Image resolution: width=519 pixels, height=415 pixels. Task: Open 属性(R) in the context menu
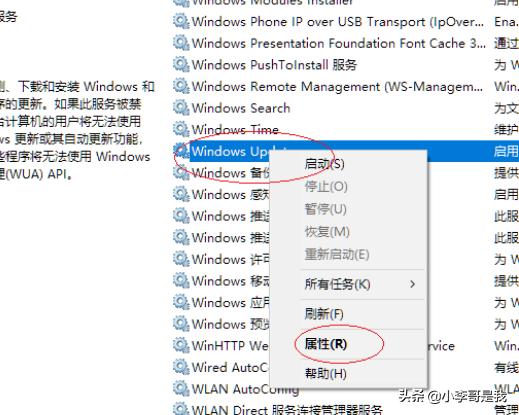326,344
